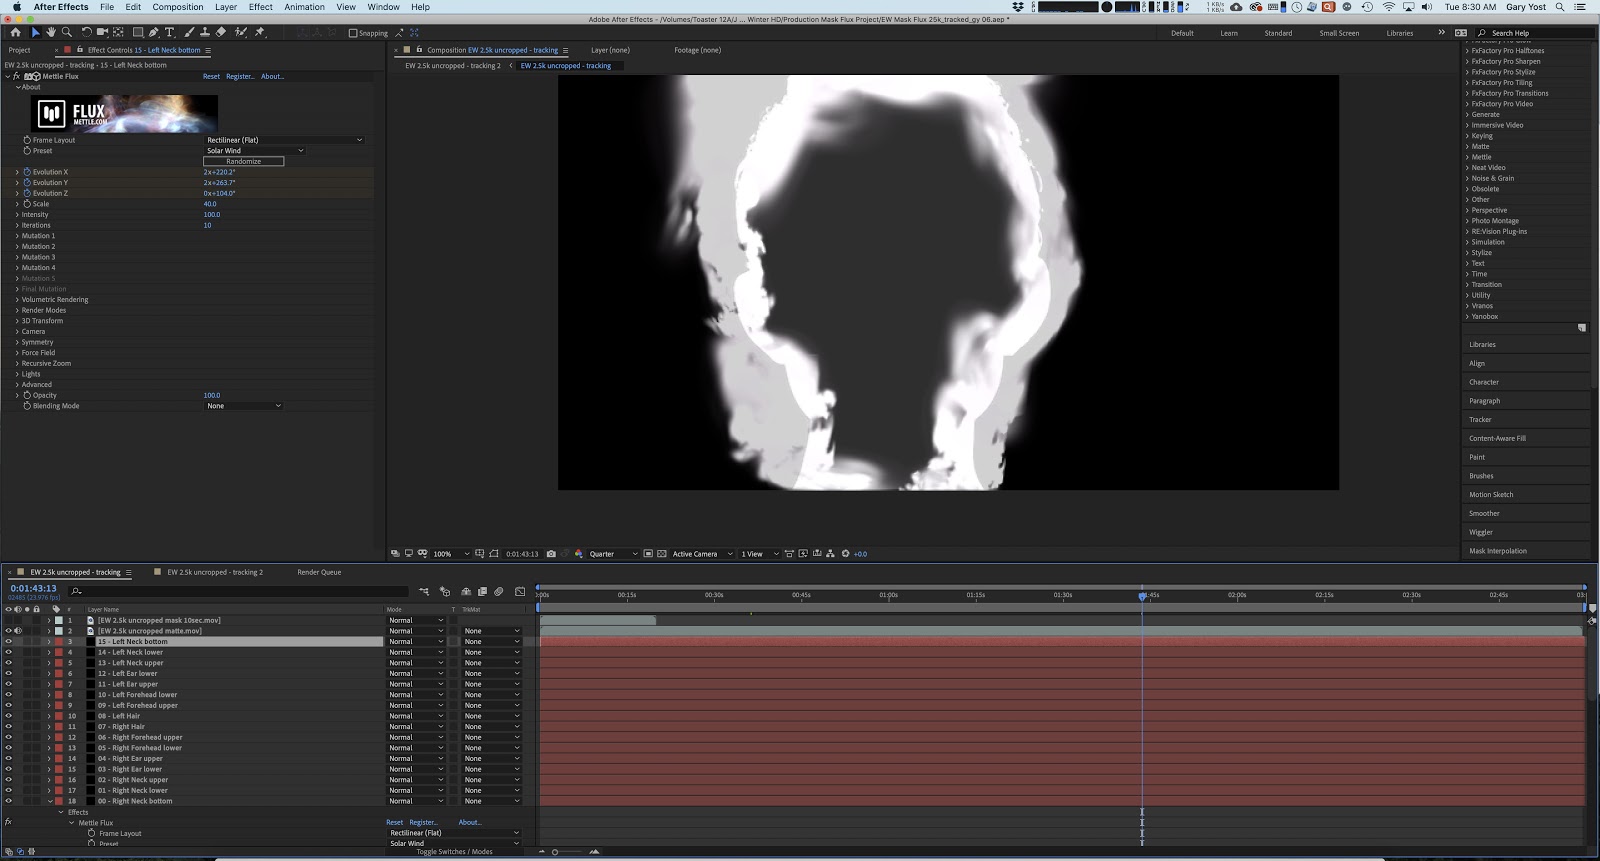
Task: Open the Graph Editor from timeline icons
Action: 519,592
